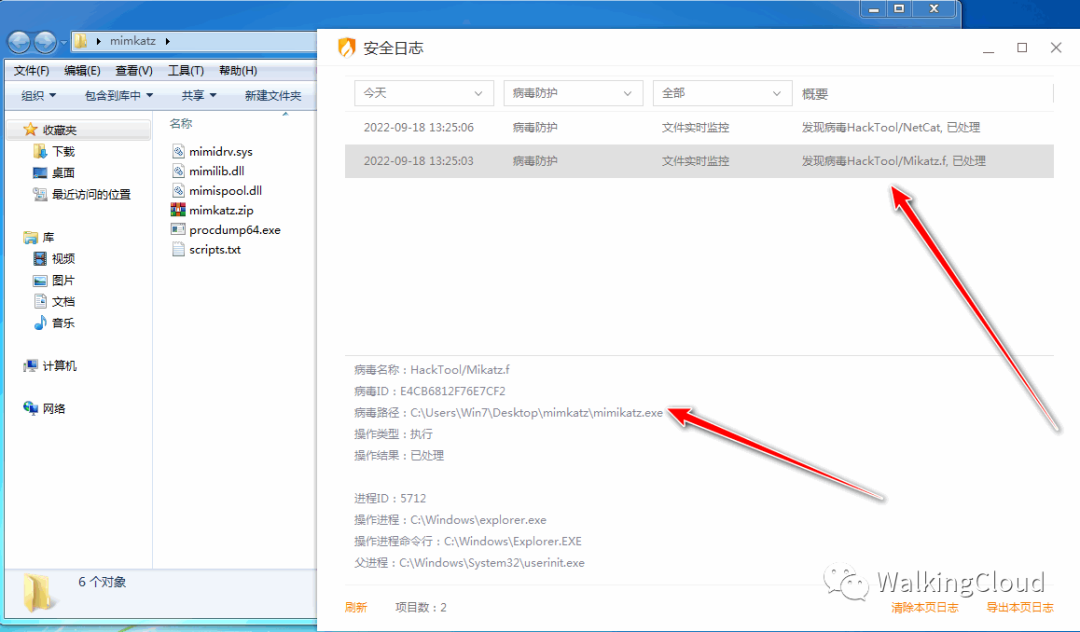Click the folder icon in address bar
This screenshot has width=1080, height=632.
click(81, 41)
